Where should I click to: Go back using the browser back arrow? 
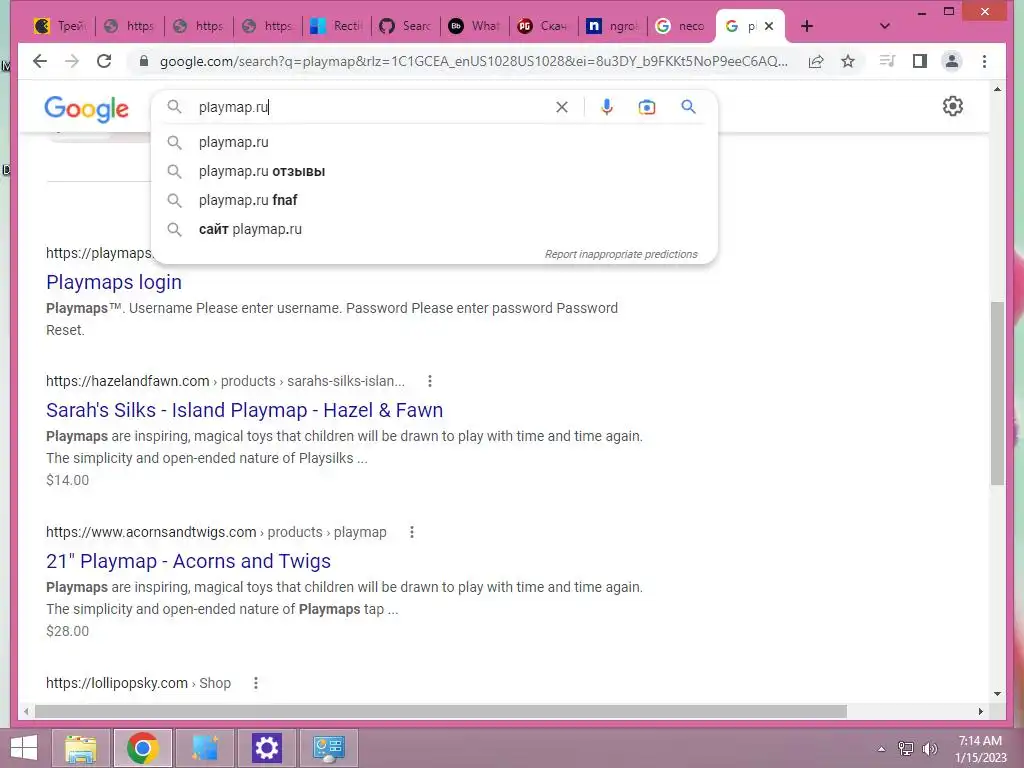40,61
